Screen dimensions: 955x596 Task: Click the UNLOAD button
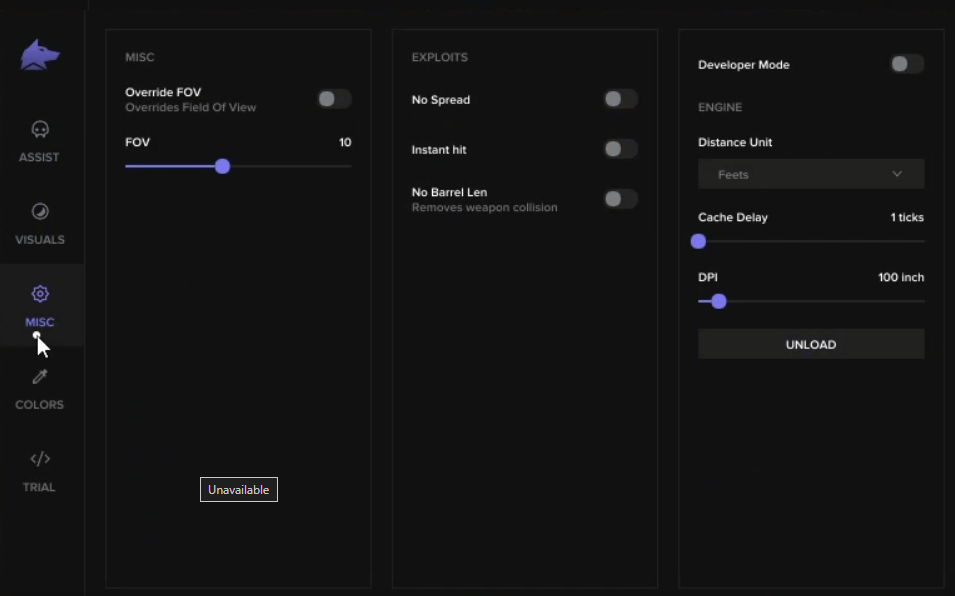click(x=811, y=344)
